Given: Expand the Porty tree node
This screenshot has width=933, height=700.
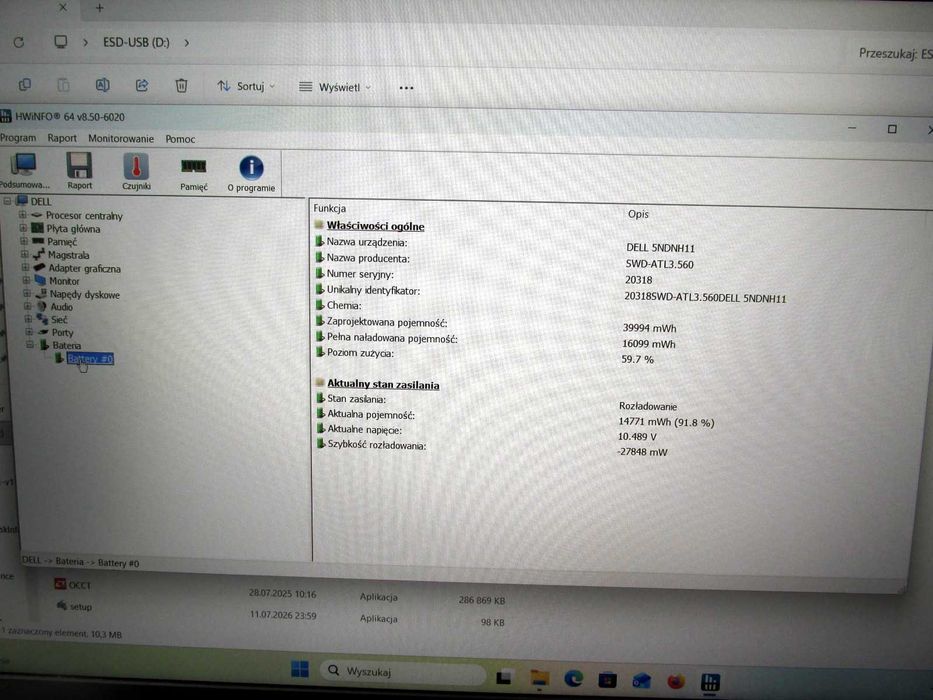Looking at the screenshot, I should click(x=29, y=332).
